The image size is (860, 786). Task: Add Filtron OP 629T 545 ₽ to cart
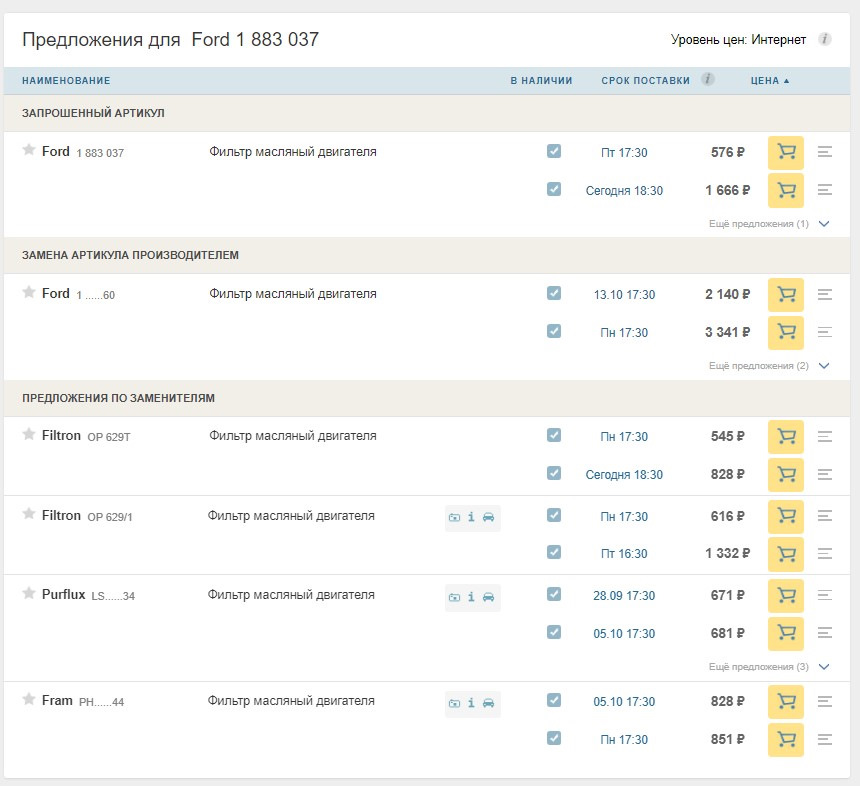[x=785, y=437]
